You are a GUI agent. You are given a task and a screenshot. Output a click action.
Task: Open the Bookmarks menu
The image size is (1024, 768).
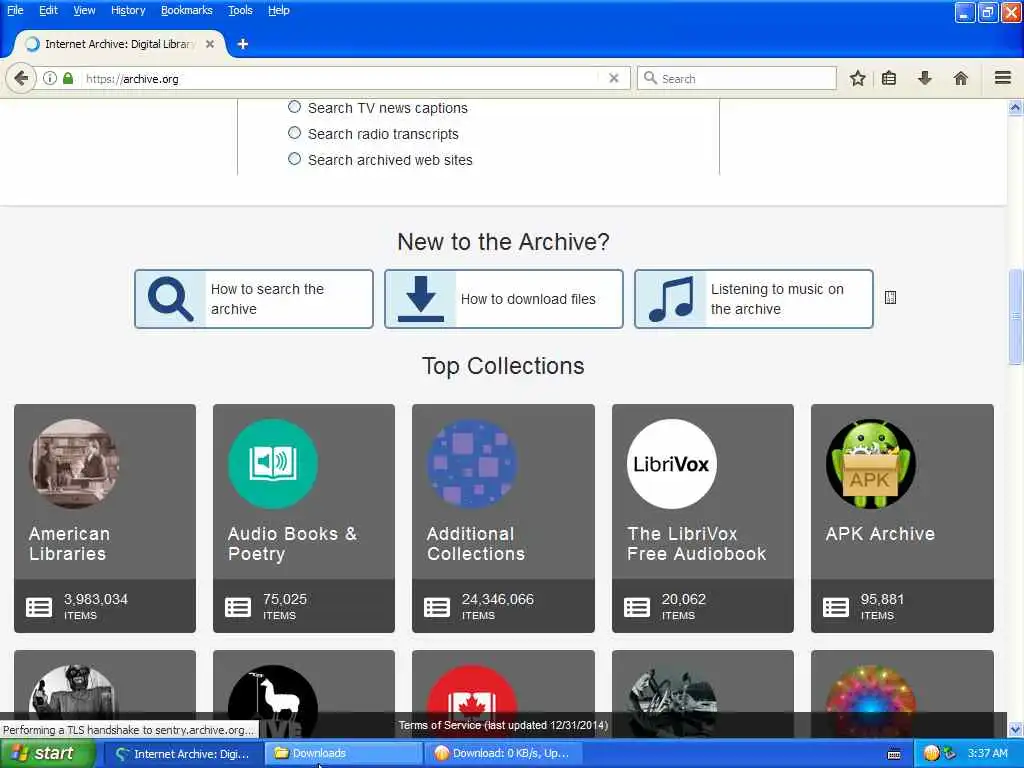[187, 10]
